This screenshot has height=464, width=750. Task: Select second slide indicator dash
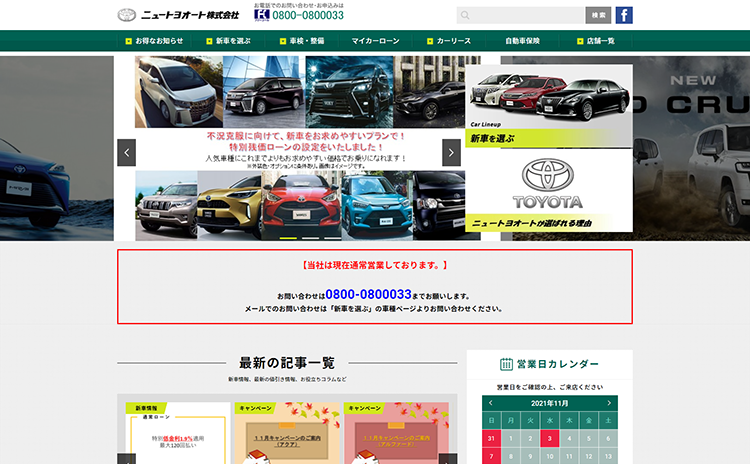pyautogui.click(x=310, y=238)
